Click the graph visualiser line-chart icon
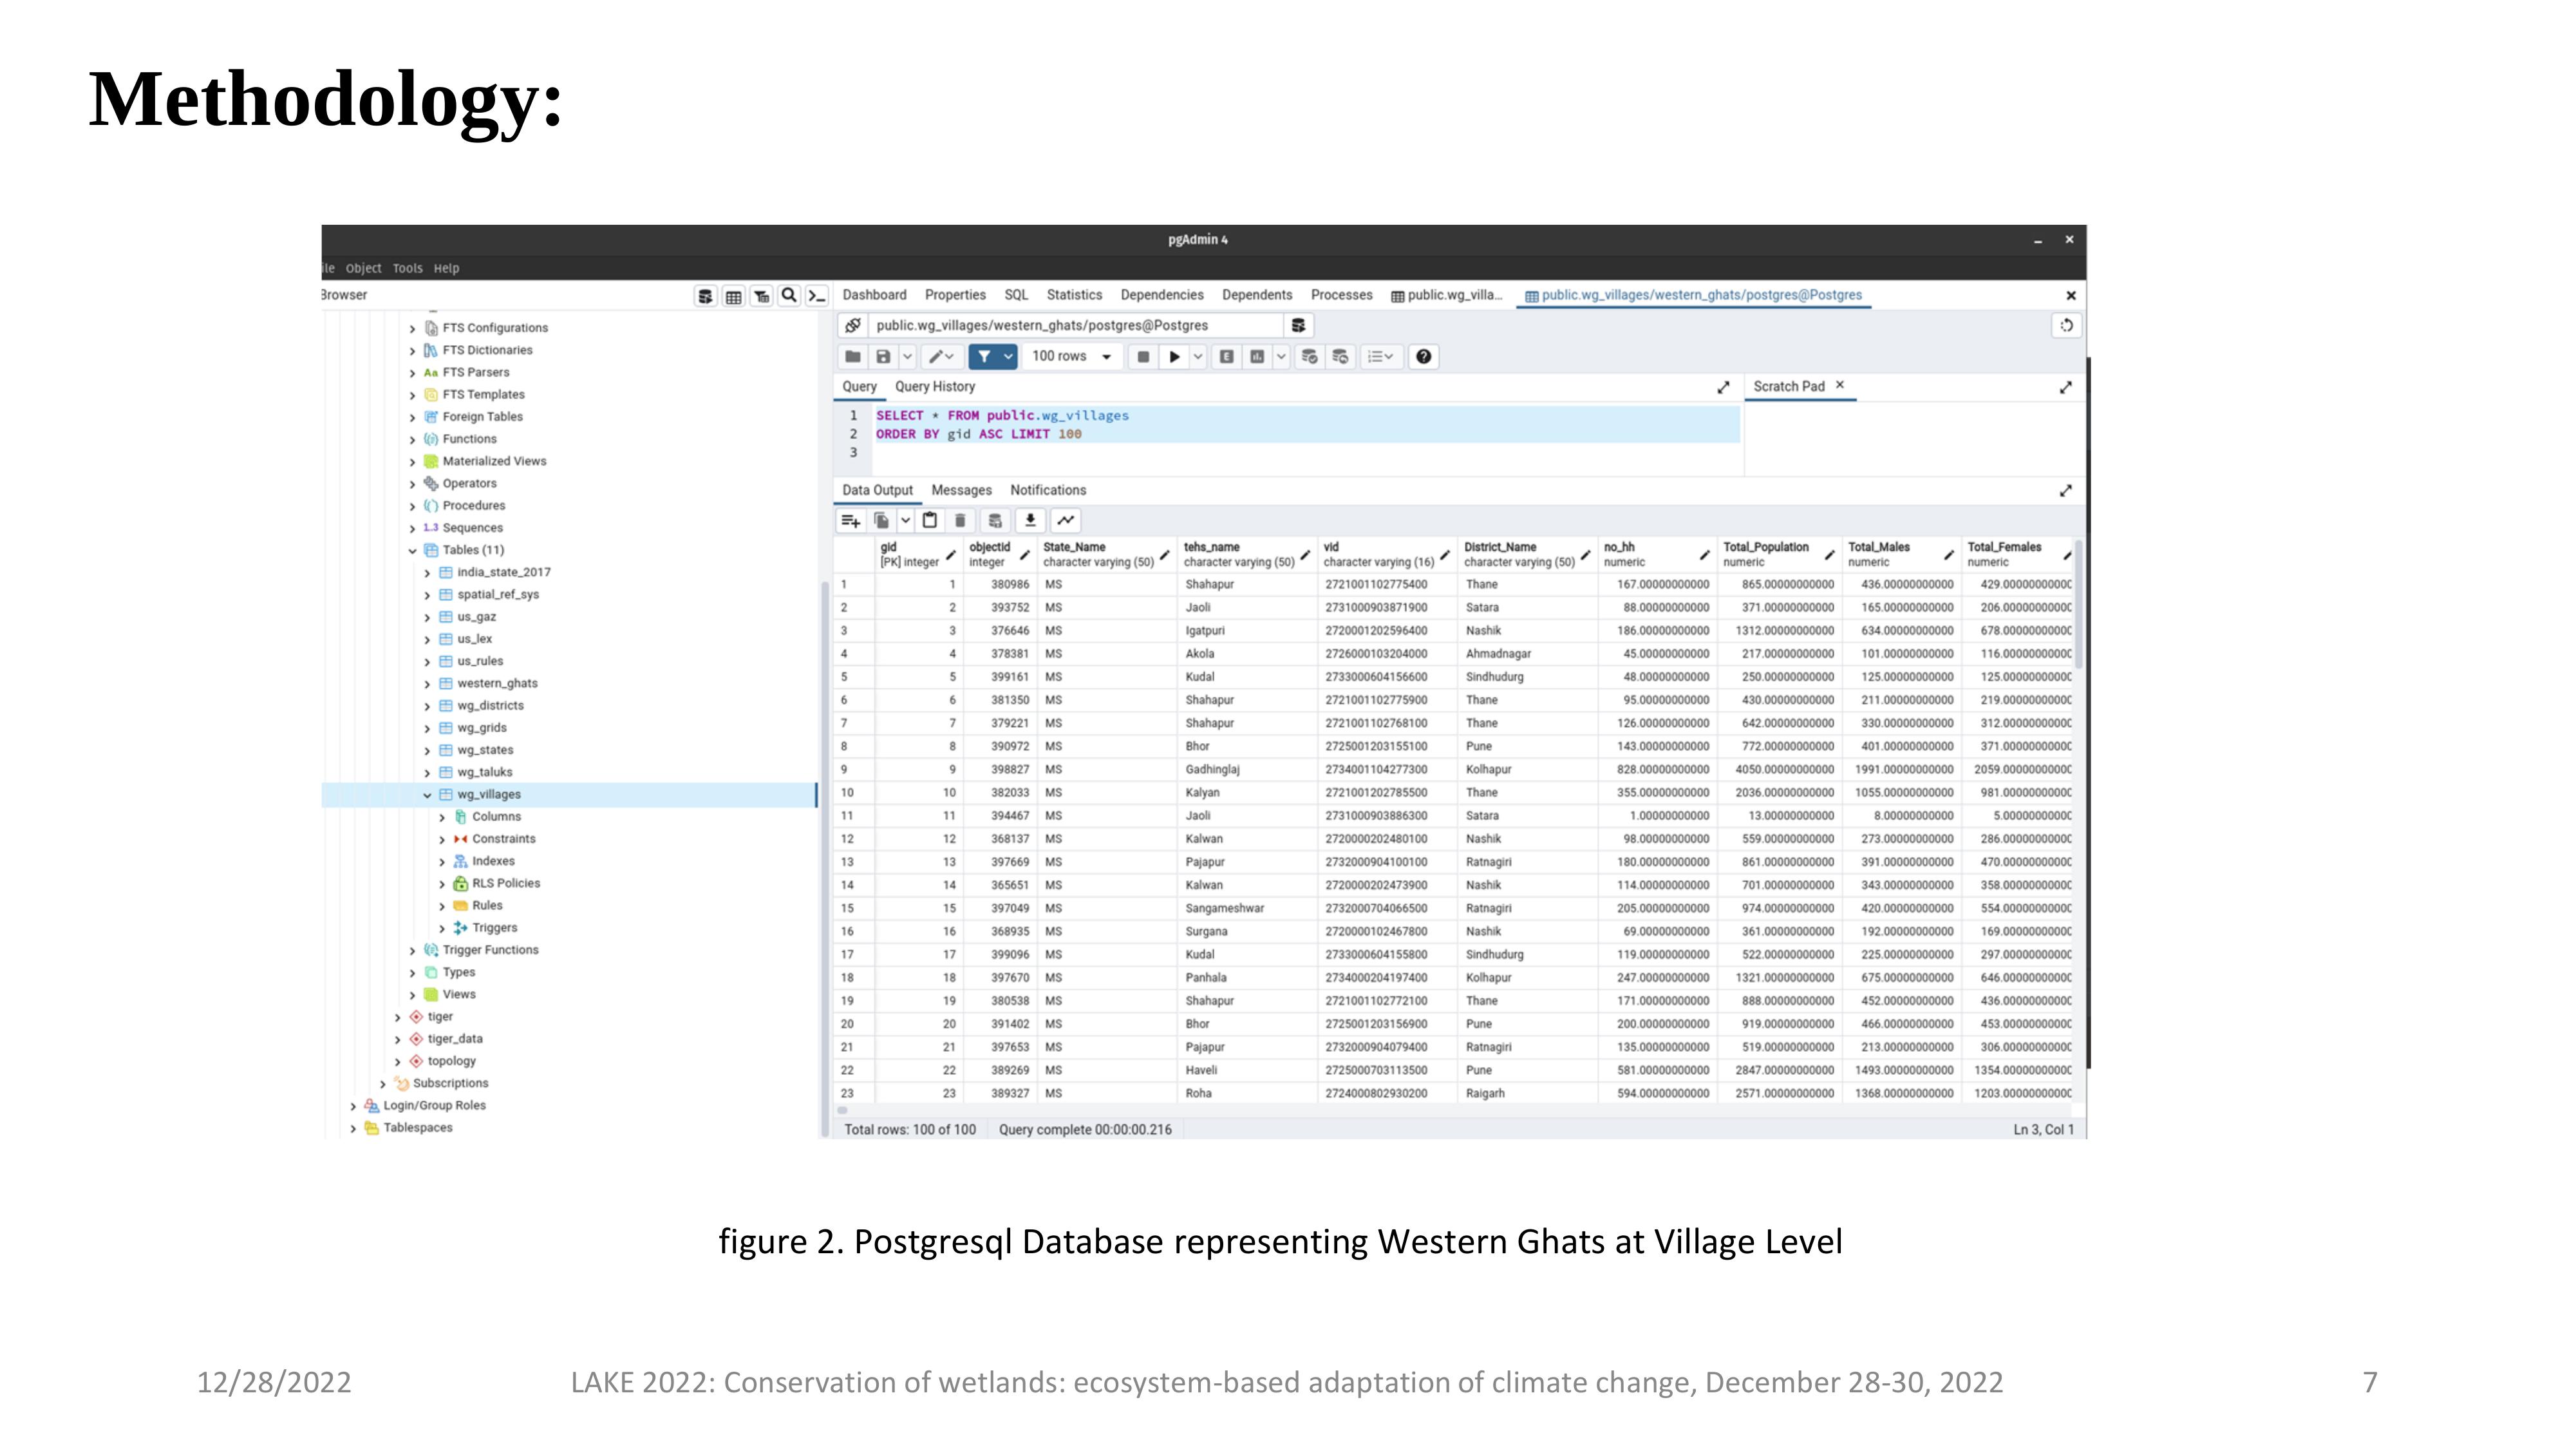Screen dimensions: 2576x1449 (x=1066, y=520)
